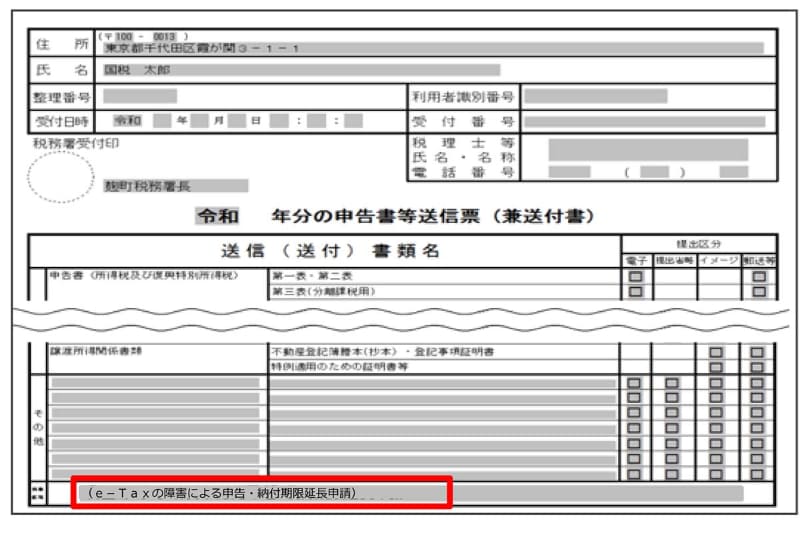800x533 pixels.
Task: Click the 受付日時 month box before 月
Action: point(199,121)
